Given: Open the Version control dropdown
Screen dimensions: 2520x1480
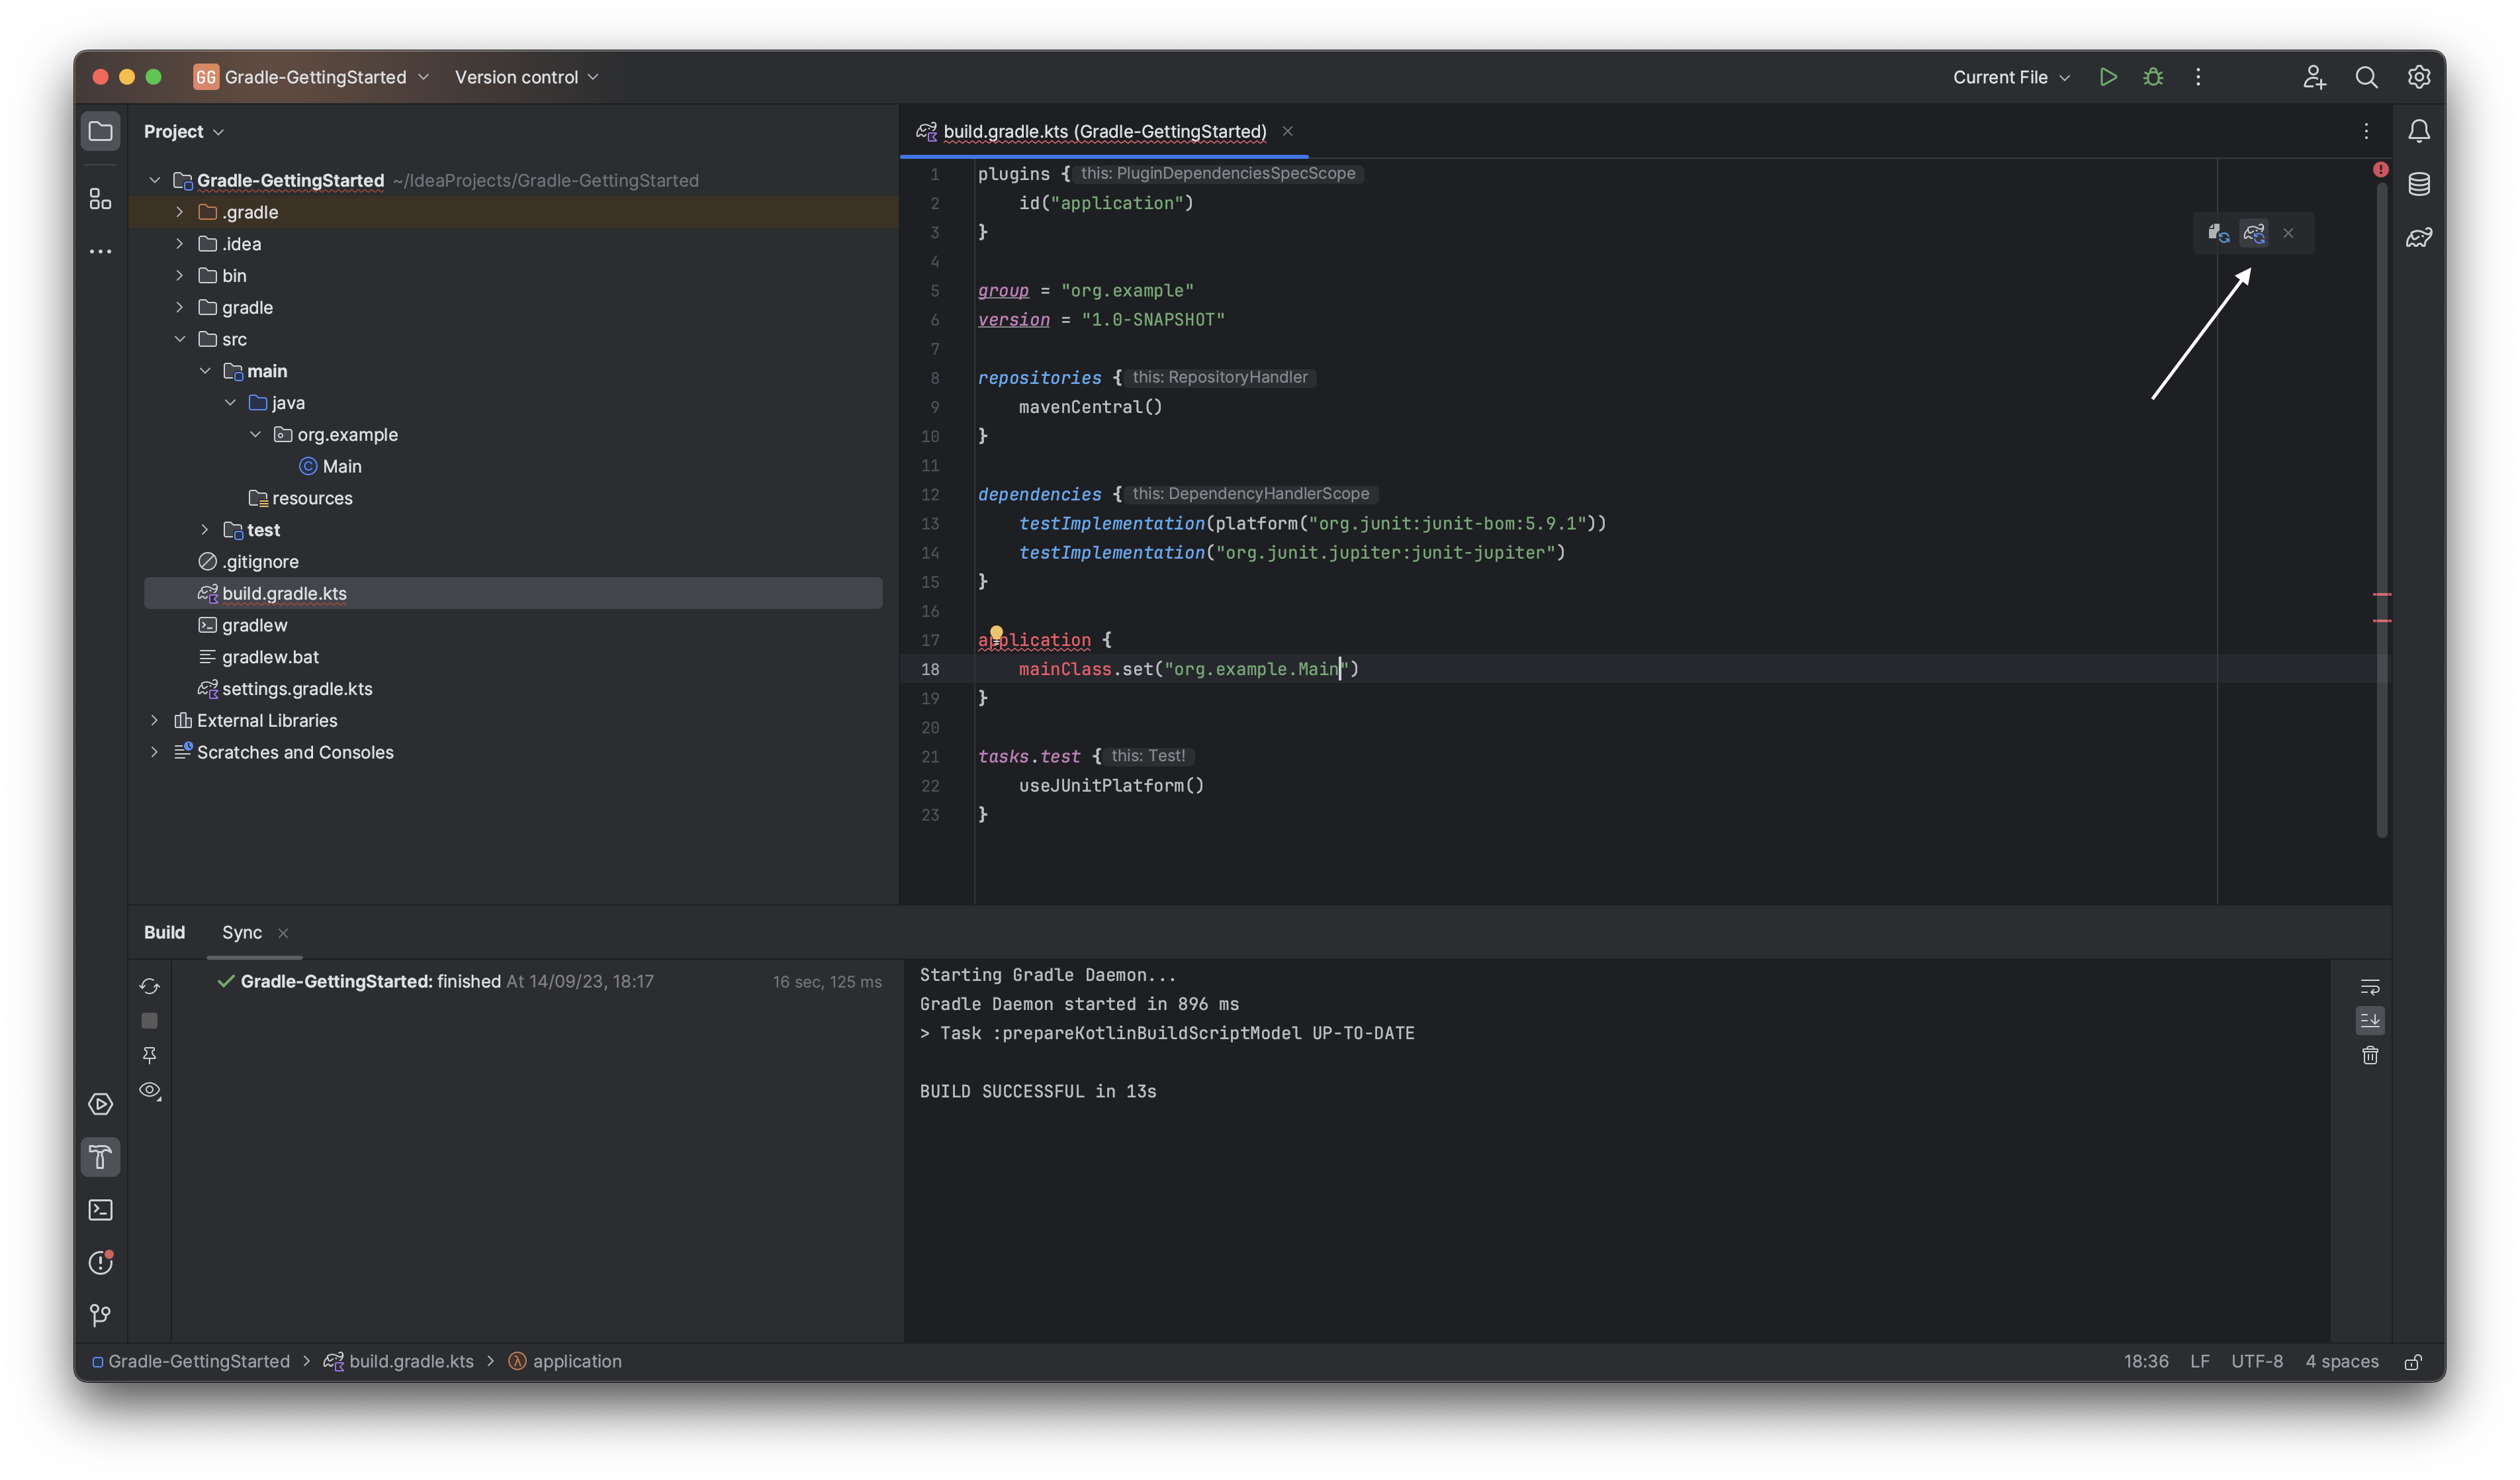Looking at the screenshot, I should tap(527, 77).
